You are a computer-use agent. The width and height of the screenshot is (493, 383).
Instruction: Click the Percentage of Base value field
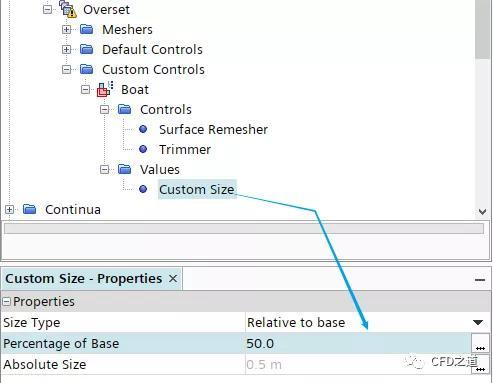pos(358,343)
